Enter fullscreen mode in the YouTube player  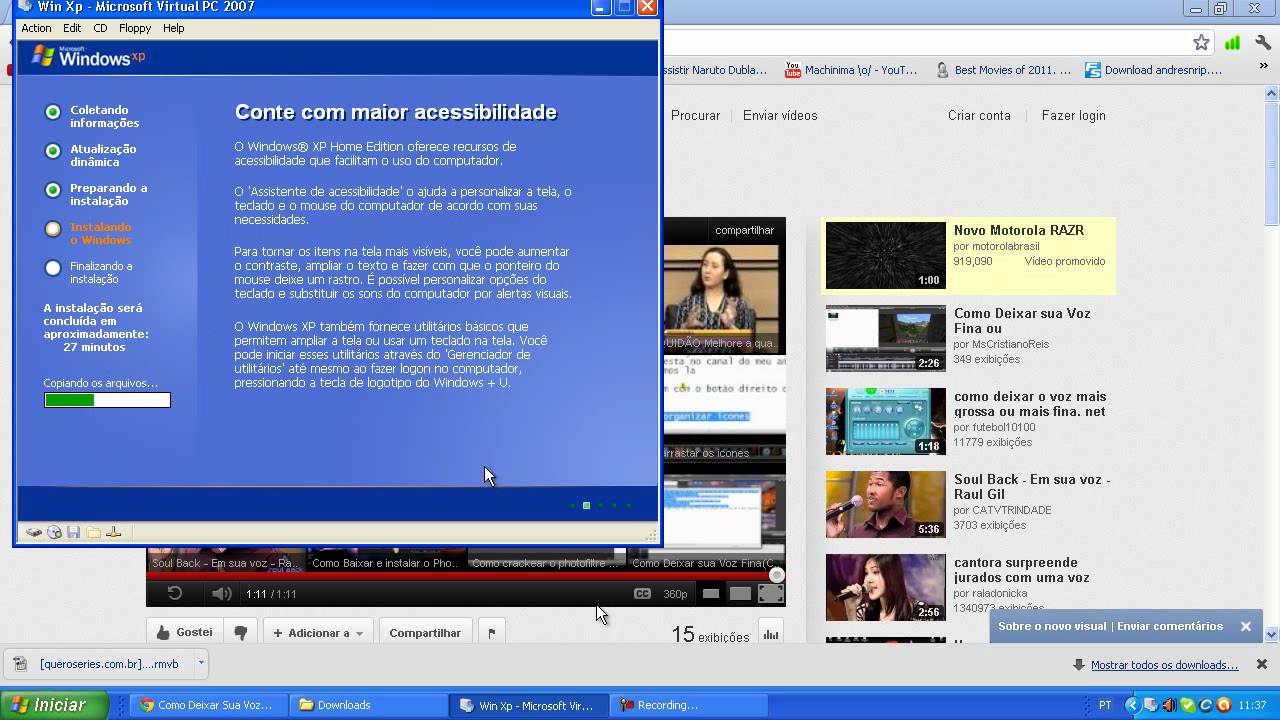tap(771, 594)
